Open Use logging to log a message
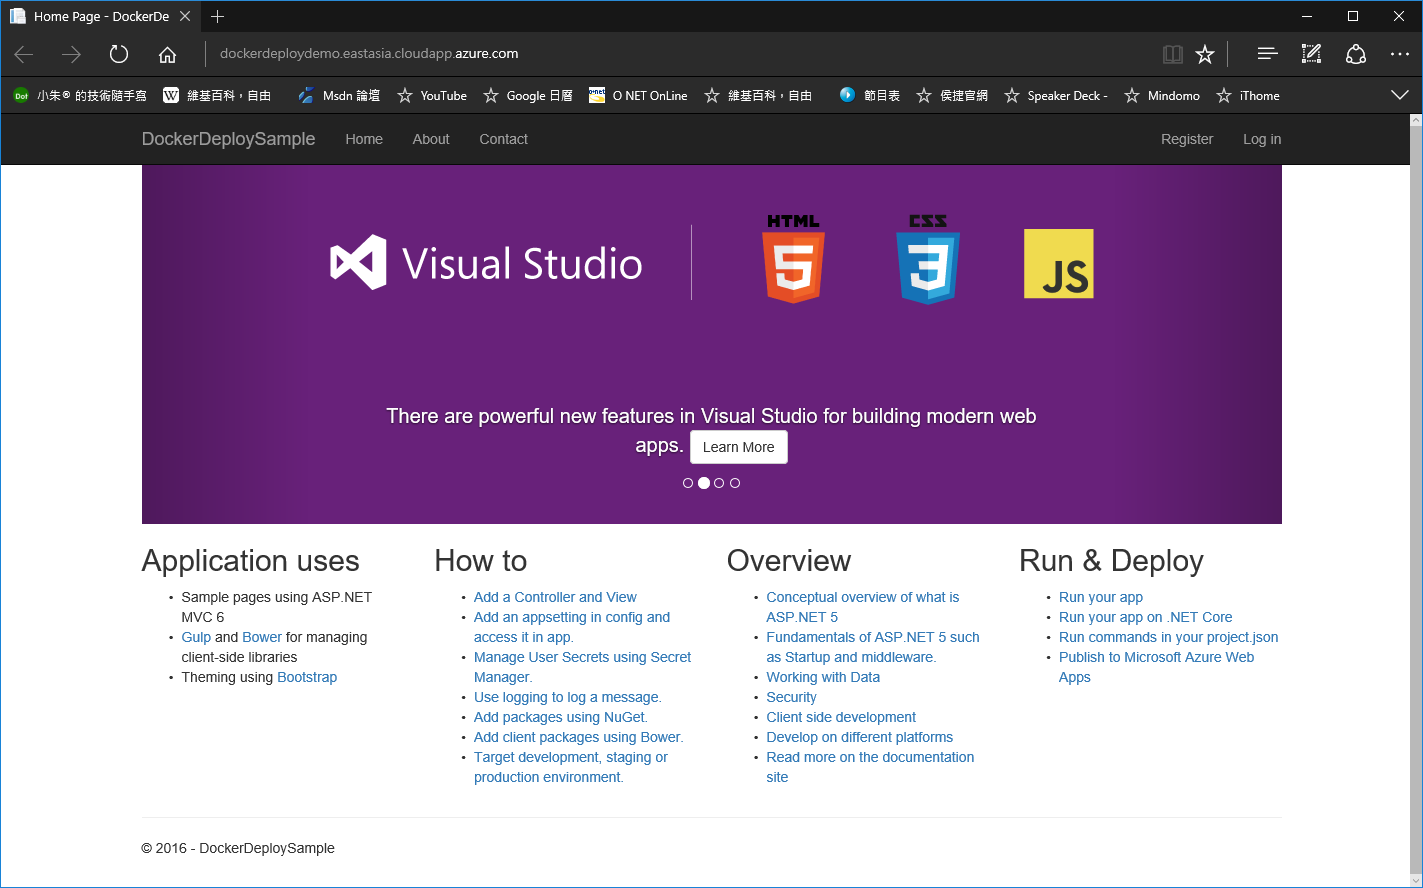Image resolution: width=1423 pixels, height=888 pixels. pos(568,697)
